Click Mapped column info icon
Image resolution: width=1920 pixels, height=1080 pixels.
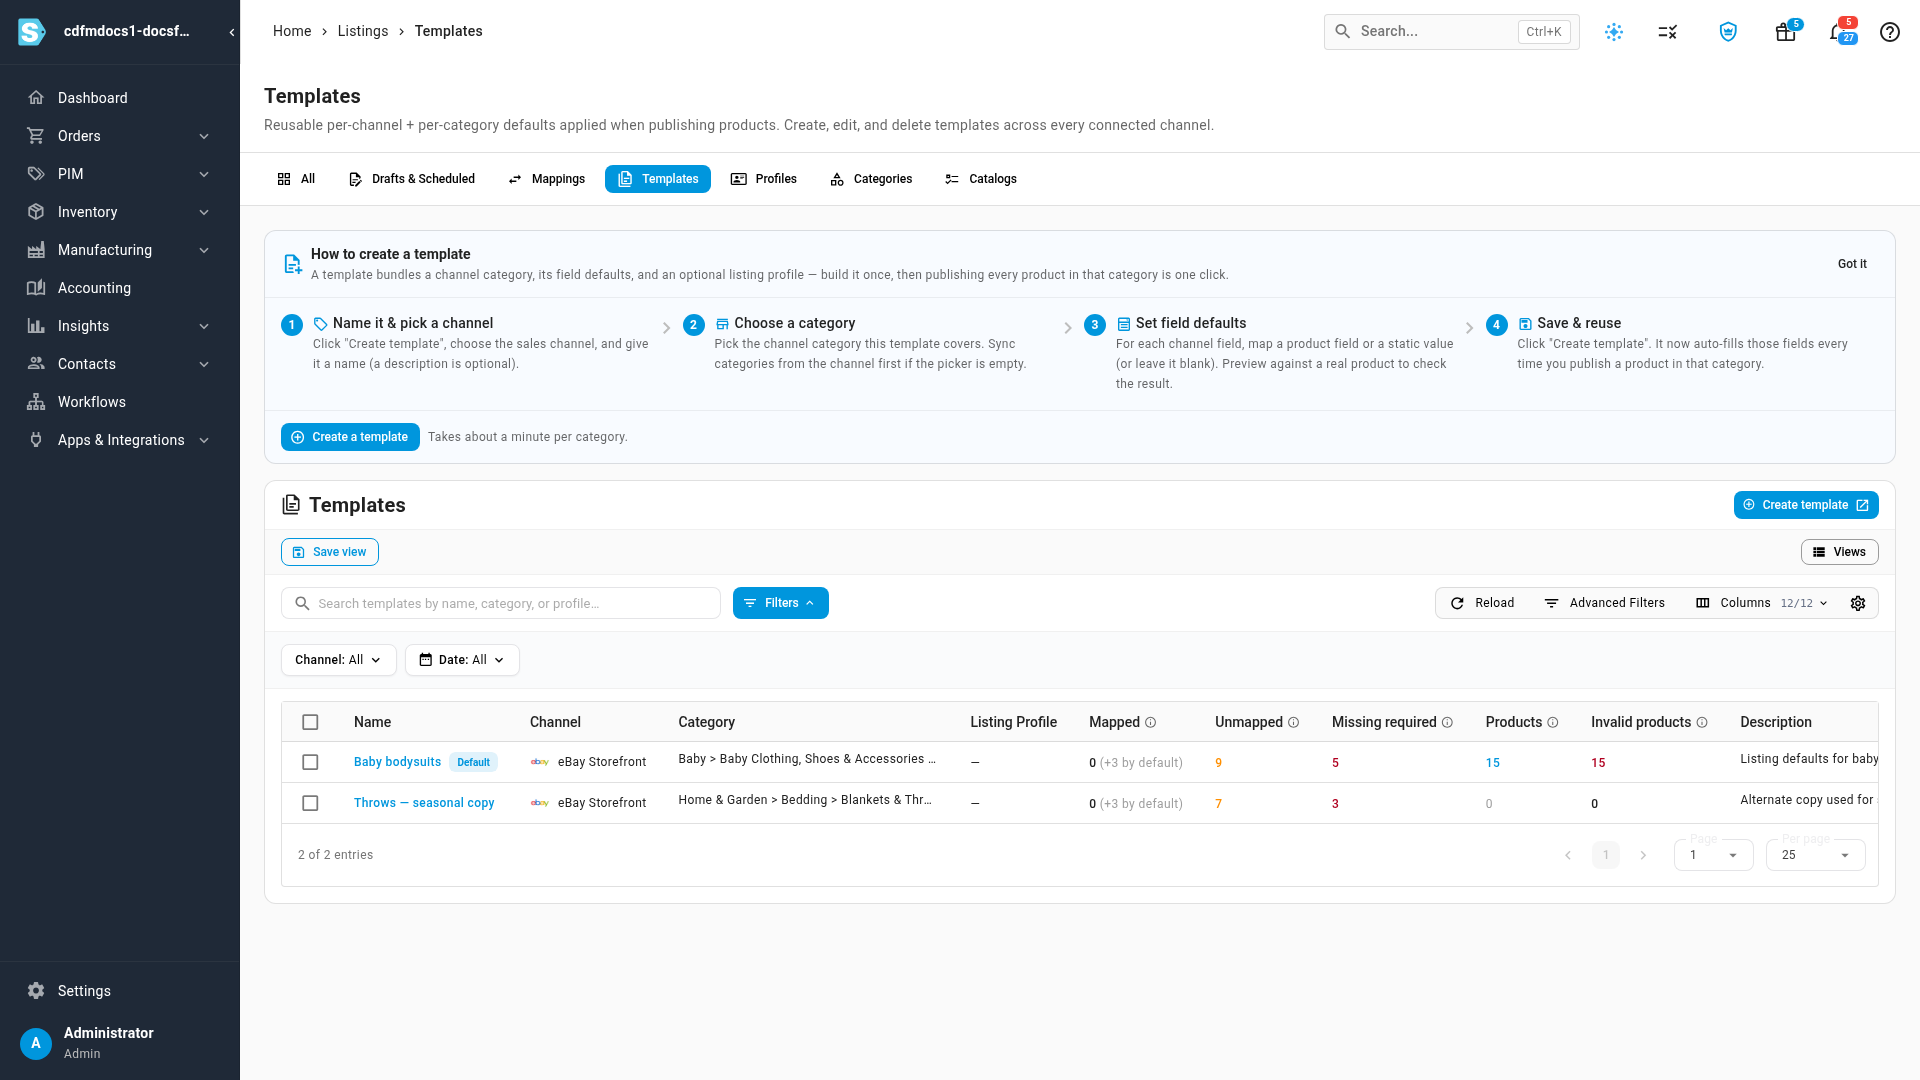click(1151, 722)
